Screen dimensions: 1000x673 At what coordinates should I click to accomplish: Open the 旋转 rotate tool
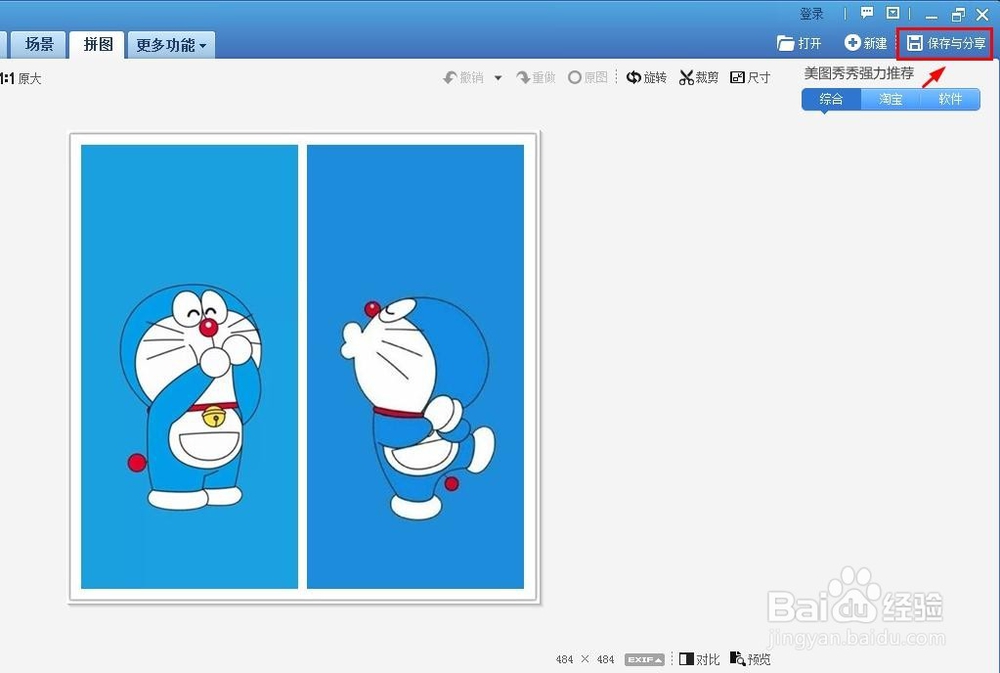click(646, 77)
